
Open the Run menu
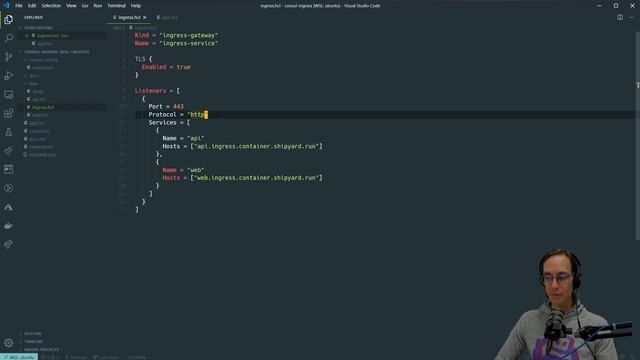pyautogui.click(x=98, y=6)
